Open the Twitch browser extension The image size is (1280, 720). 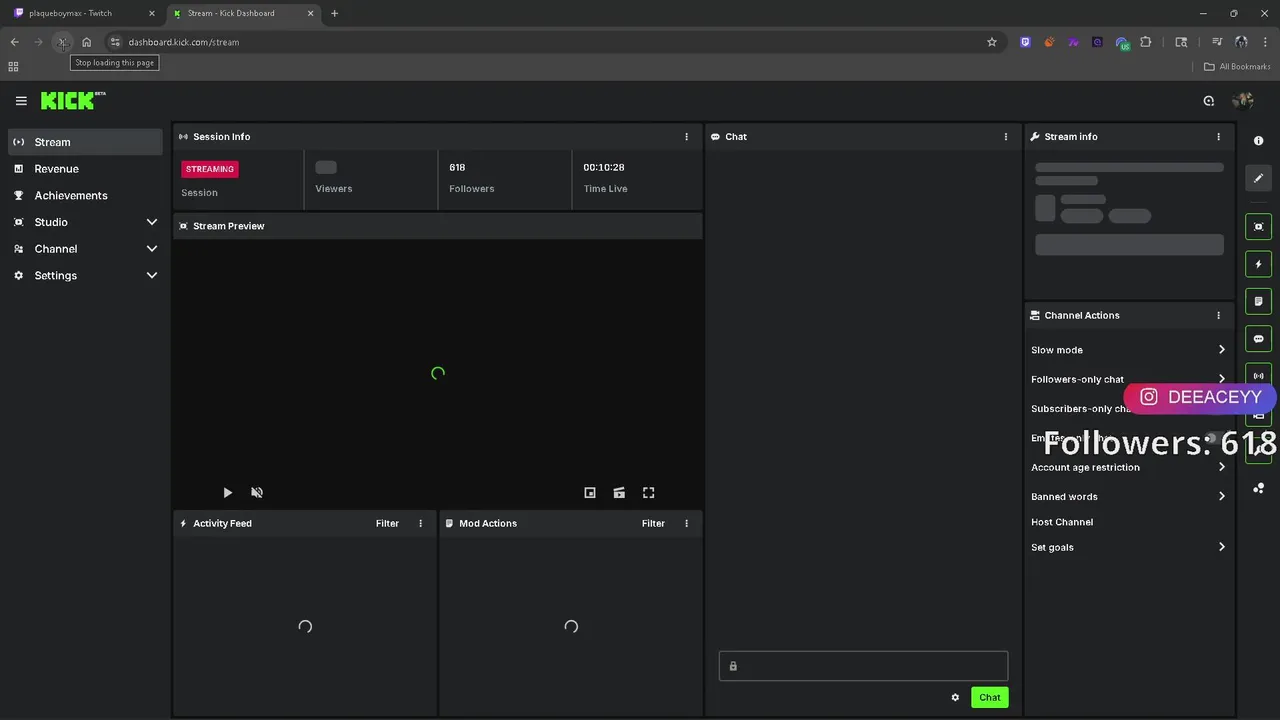1025,42
